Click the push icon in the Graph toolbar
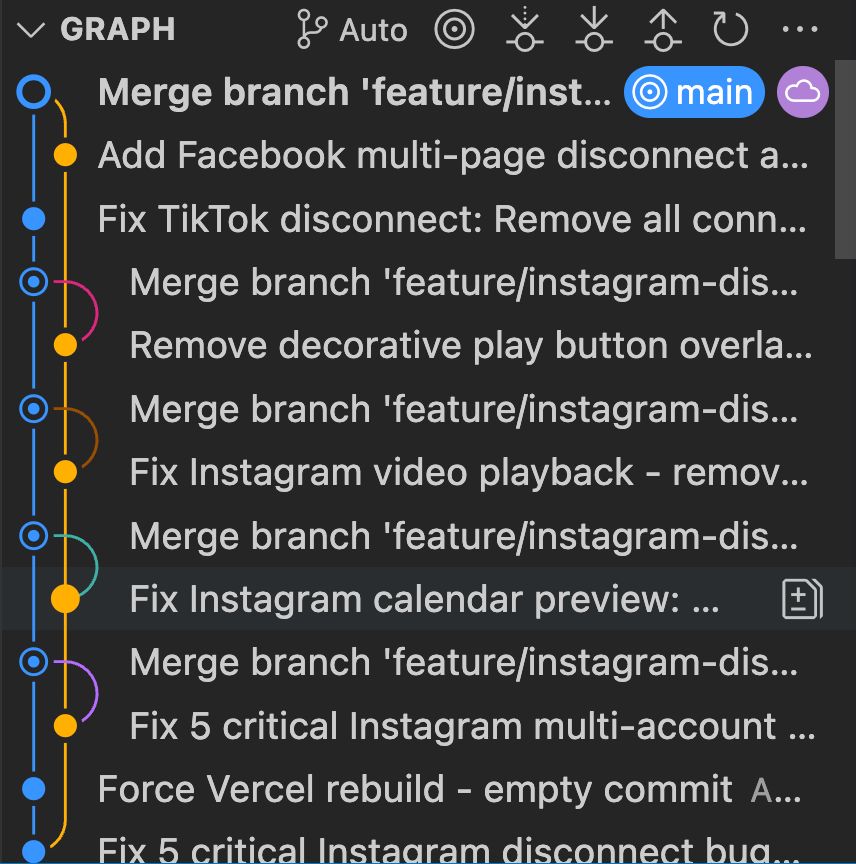This screenshot has height=864, width=856. click(x=664, y=29)
